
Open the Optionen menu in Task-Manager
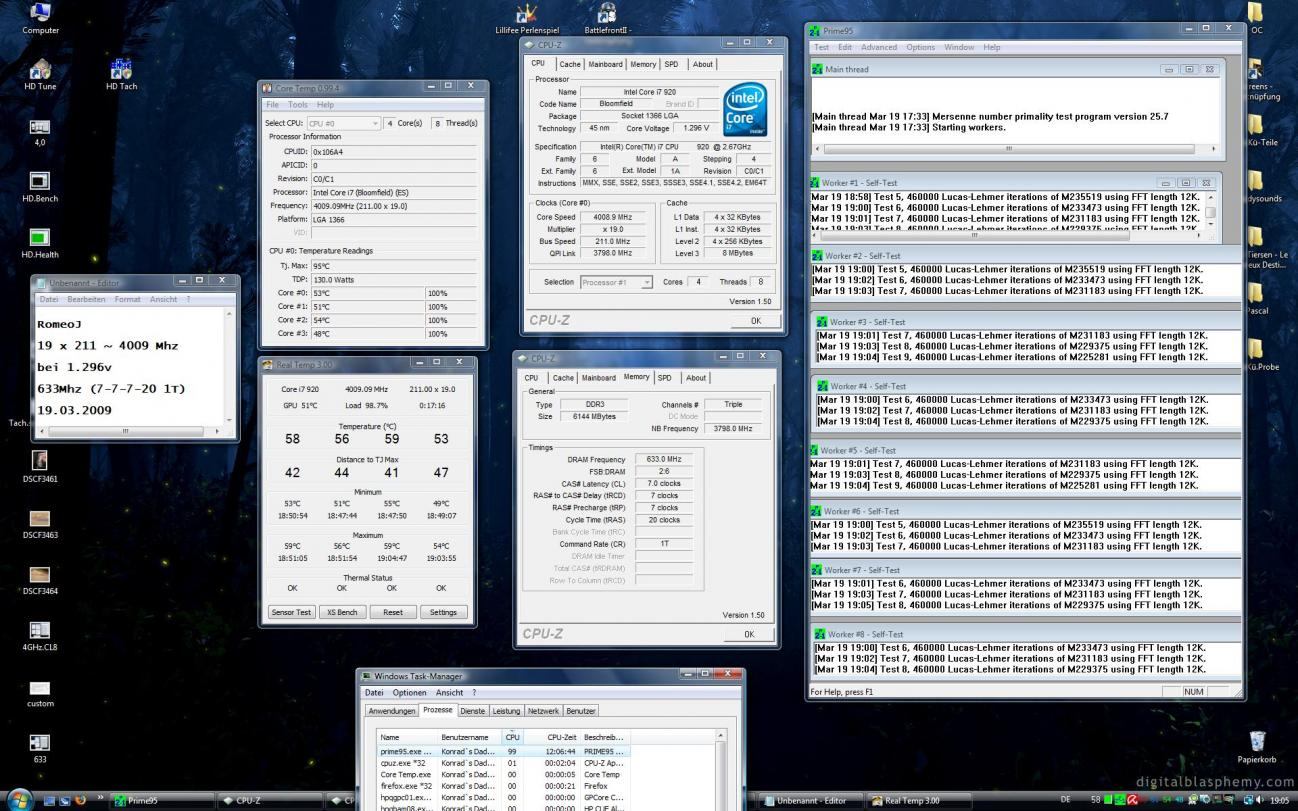point(410,692)
